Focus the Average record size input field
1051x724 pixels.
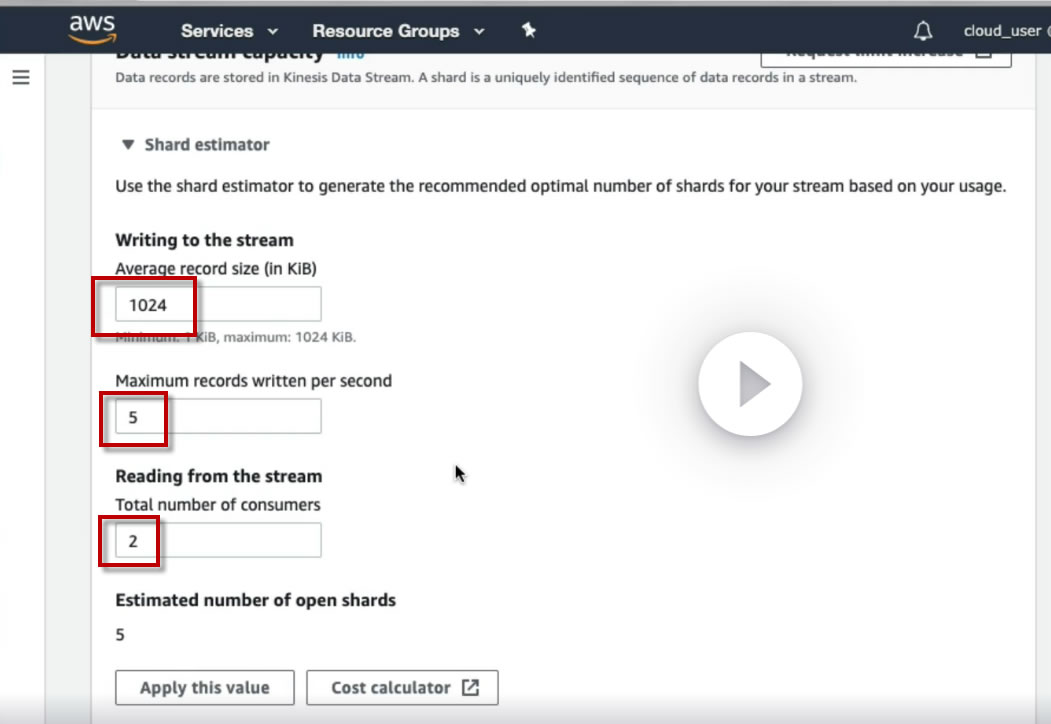pos(218,305)
